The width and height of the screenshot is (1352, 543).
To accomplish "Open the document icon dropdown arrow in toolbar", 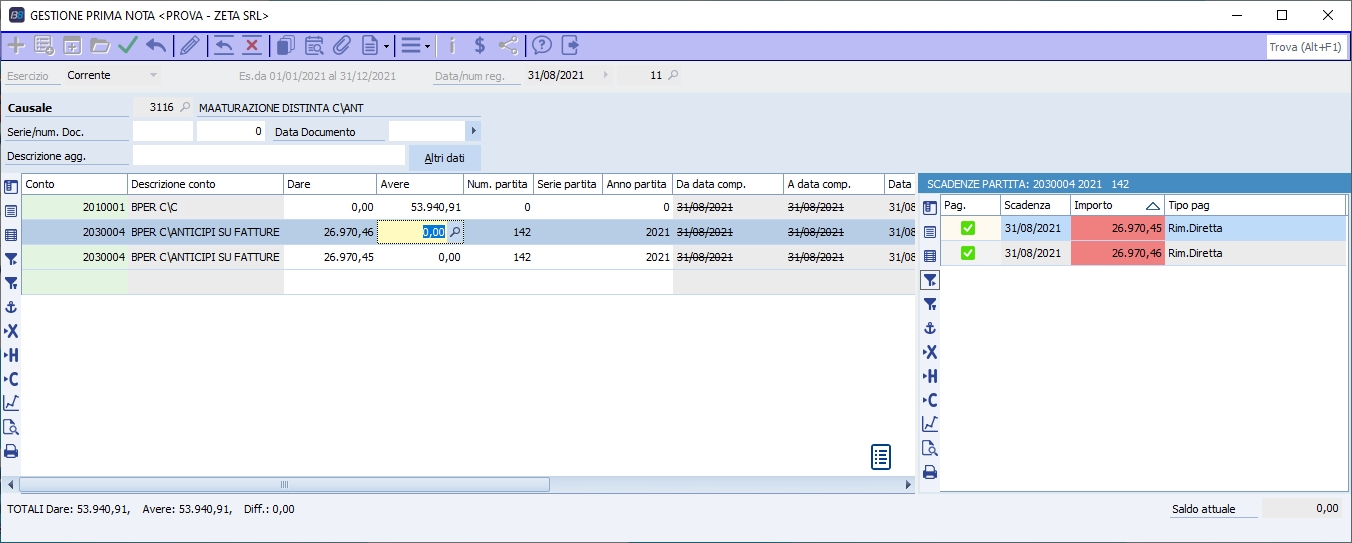I will point(386,46).
